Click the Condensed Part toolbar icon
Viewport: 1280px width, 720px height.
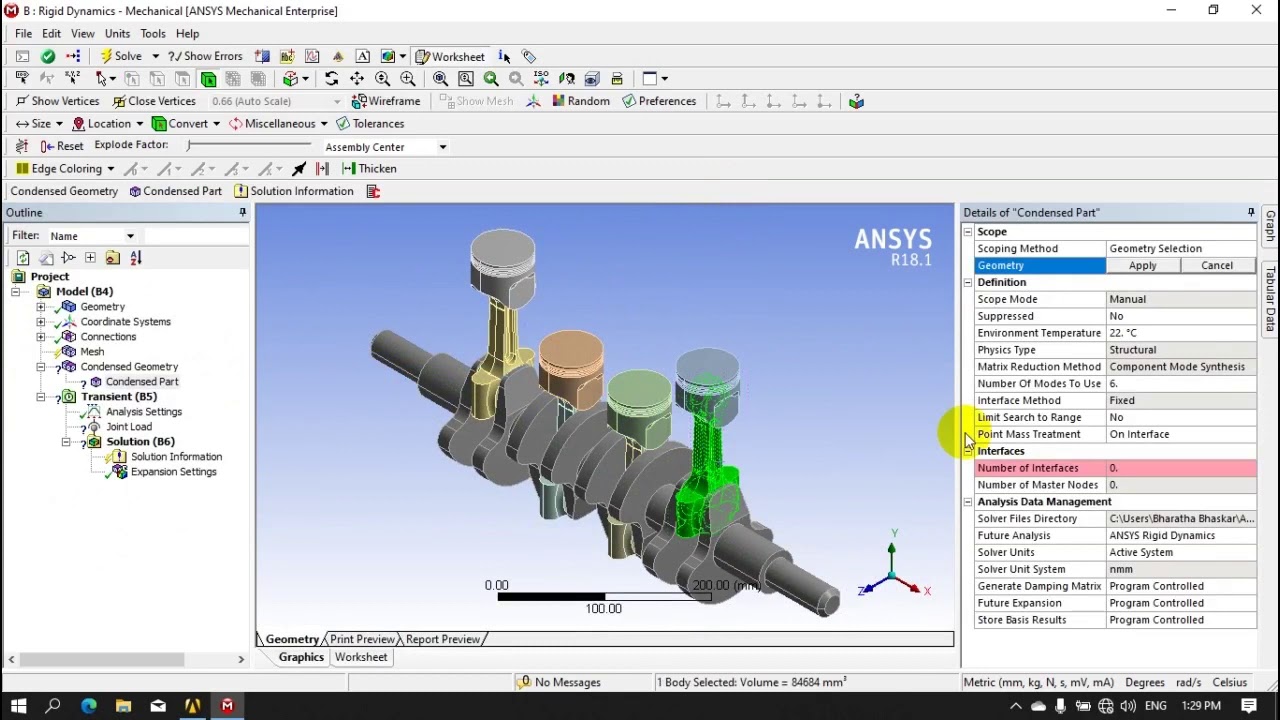(x=135, y=191)
